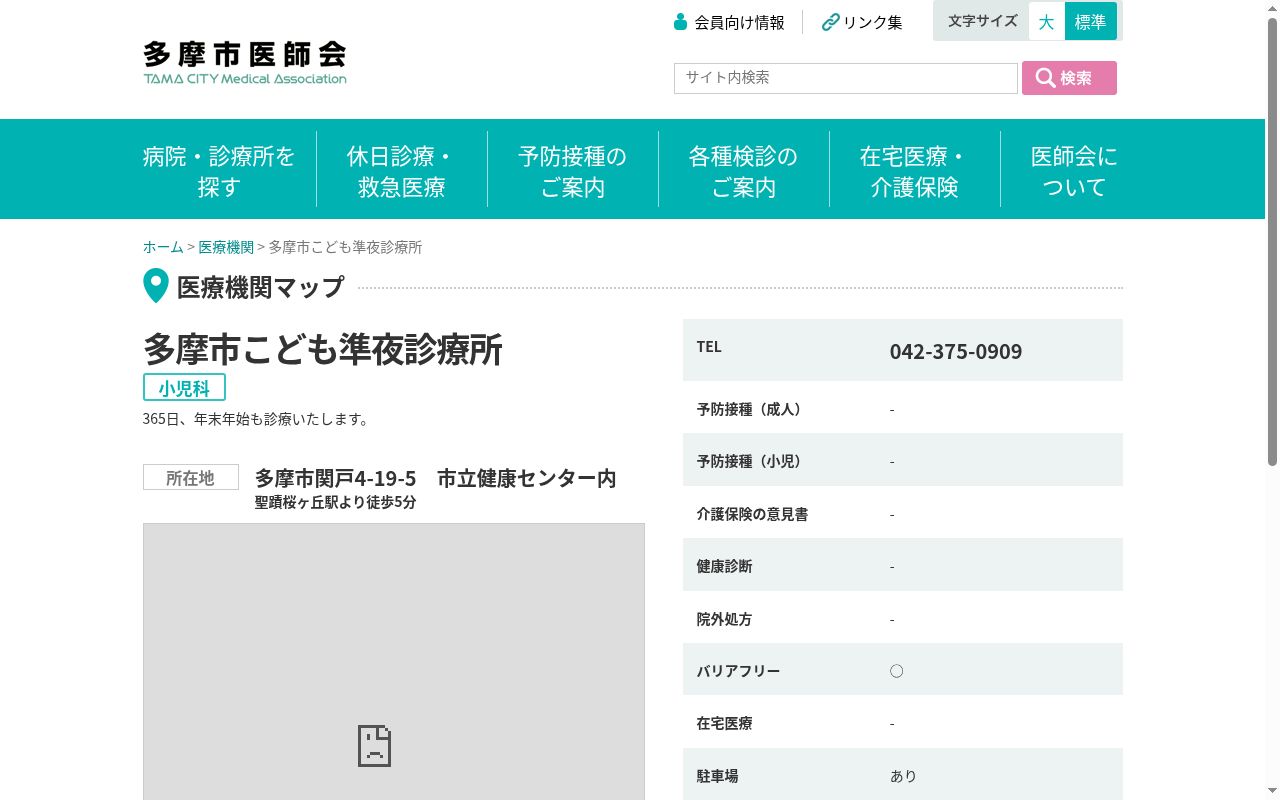Click the broken map image icon

375,746
